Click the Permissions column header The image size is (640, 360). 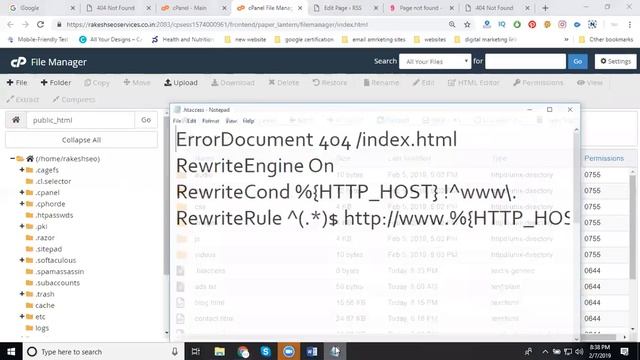(604, 158)
